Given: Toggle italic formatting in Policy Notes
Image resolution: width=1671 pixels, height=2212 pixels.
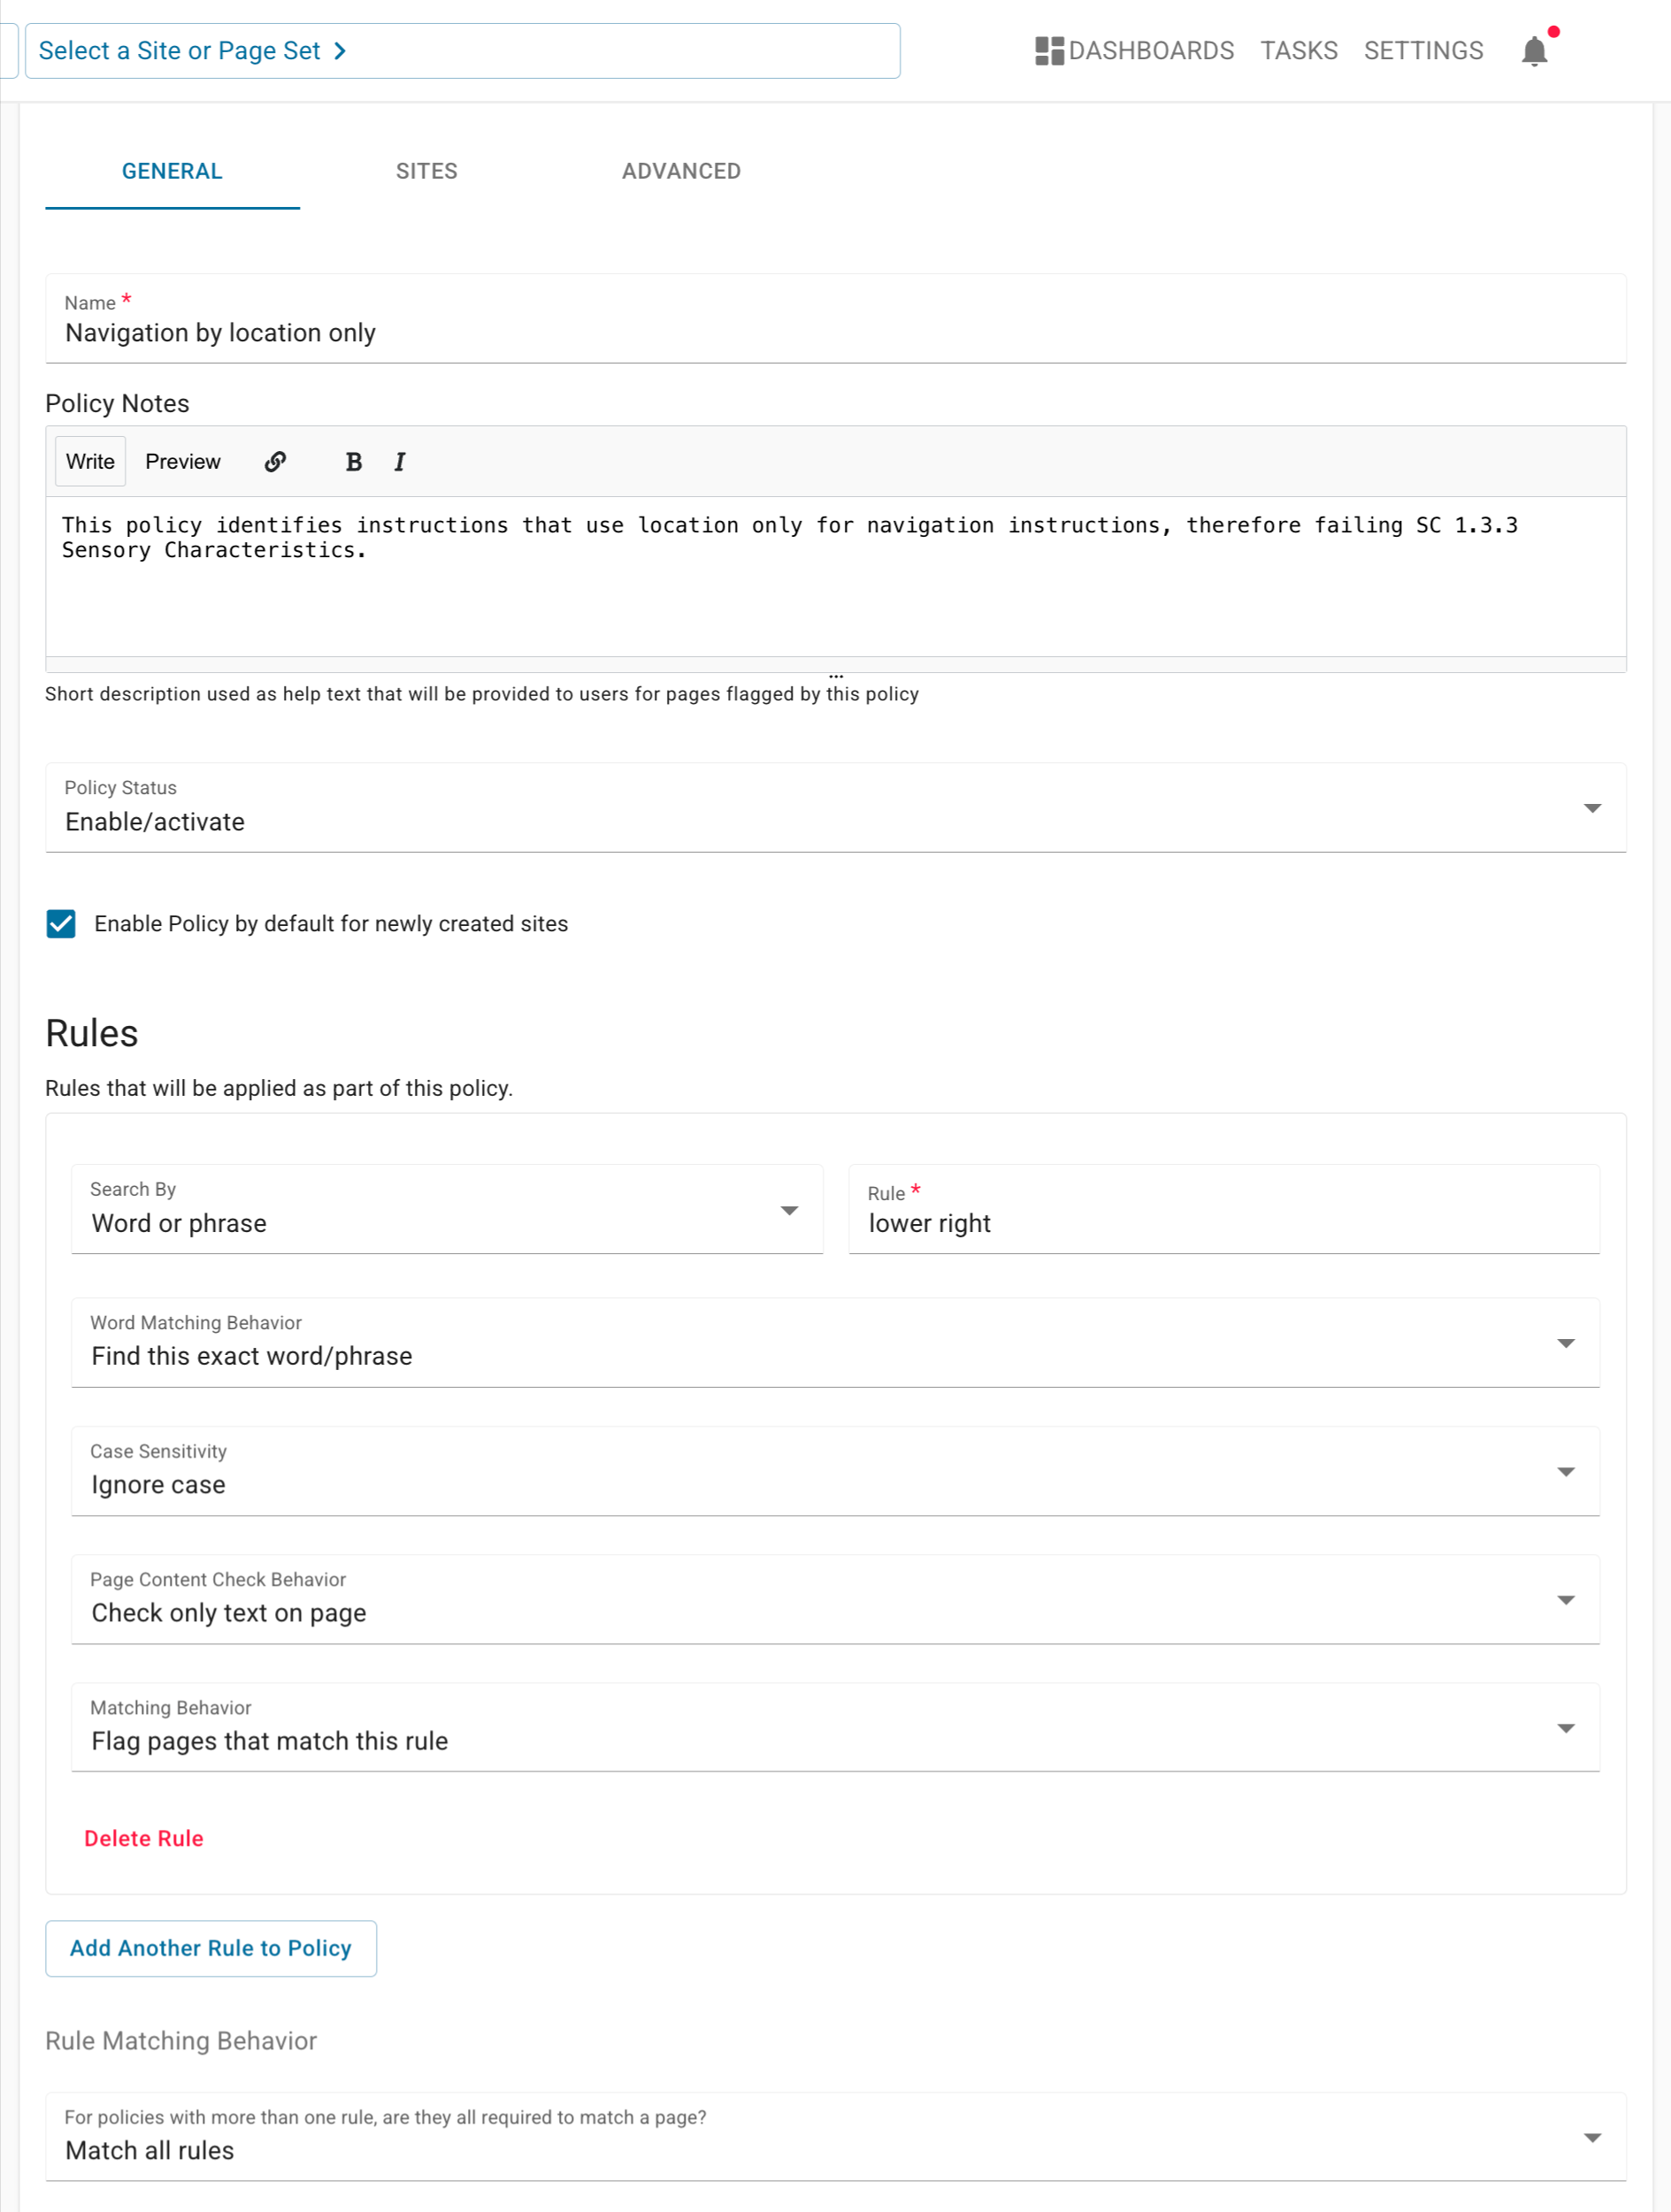Looking at the screenshot, I should 399,461.
